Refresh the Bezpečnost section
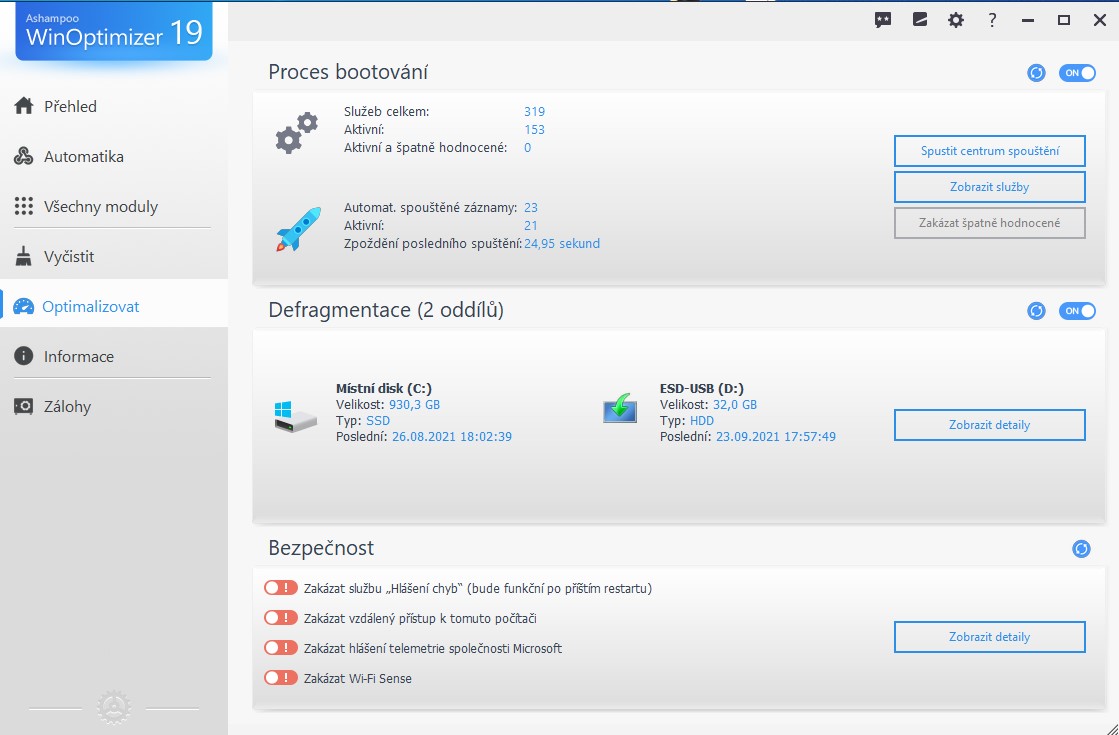This screenshot has width=1119, height=735. [1081, 549]
